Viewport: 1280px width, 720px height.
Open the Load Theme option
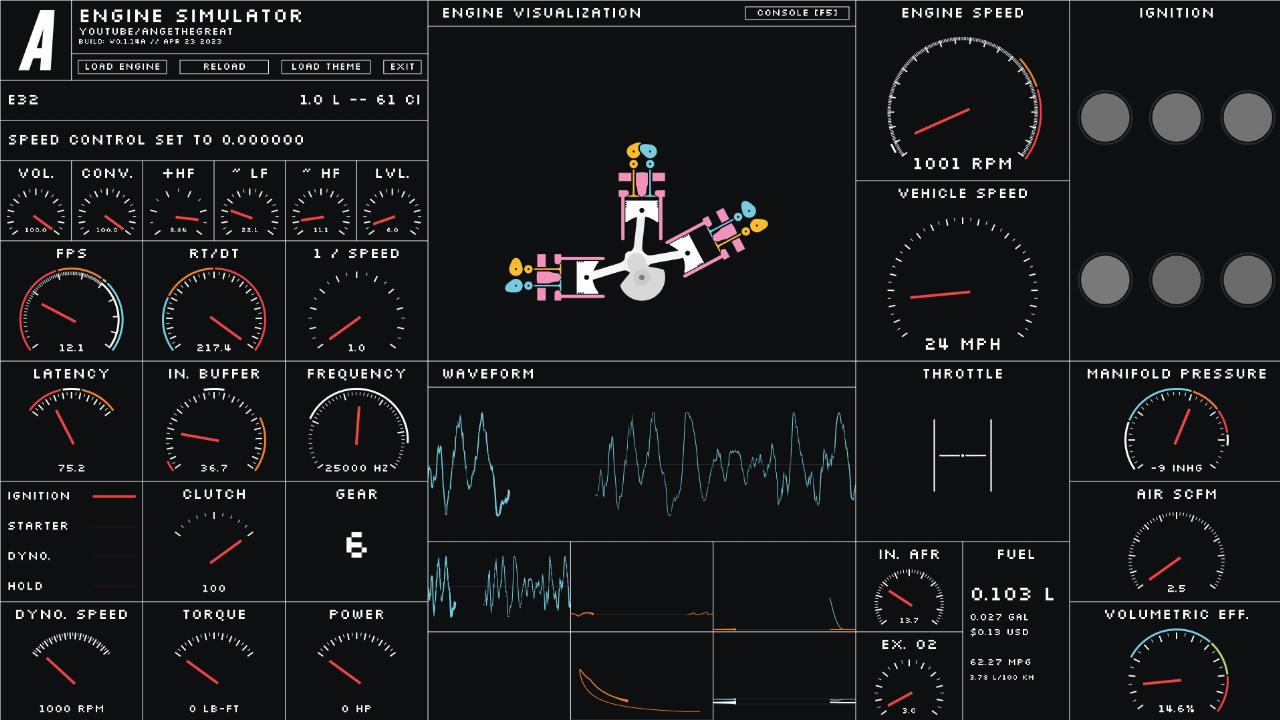[x=326, y=67]
